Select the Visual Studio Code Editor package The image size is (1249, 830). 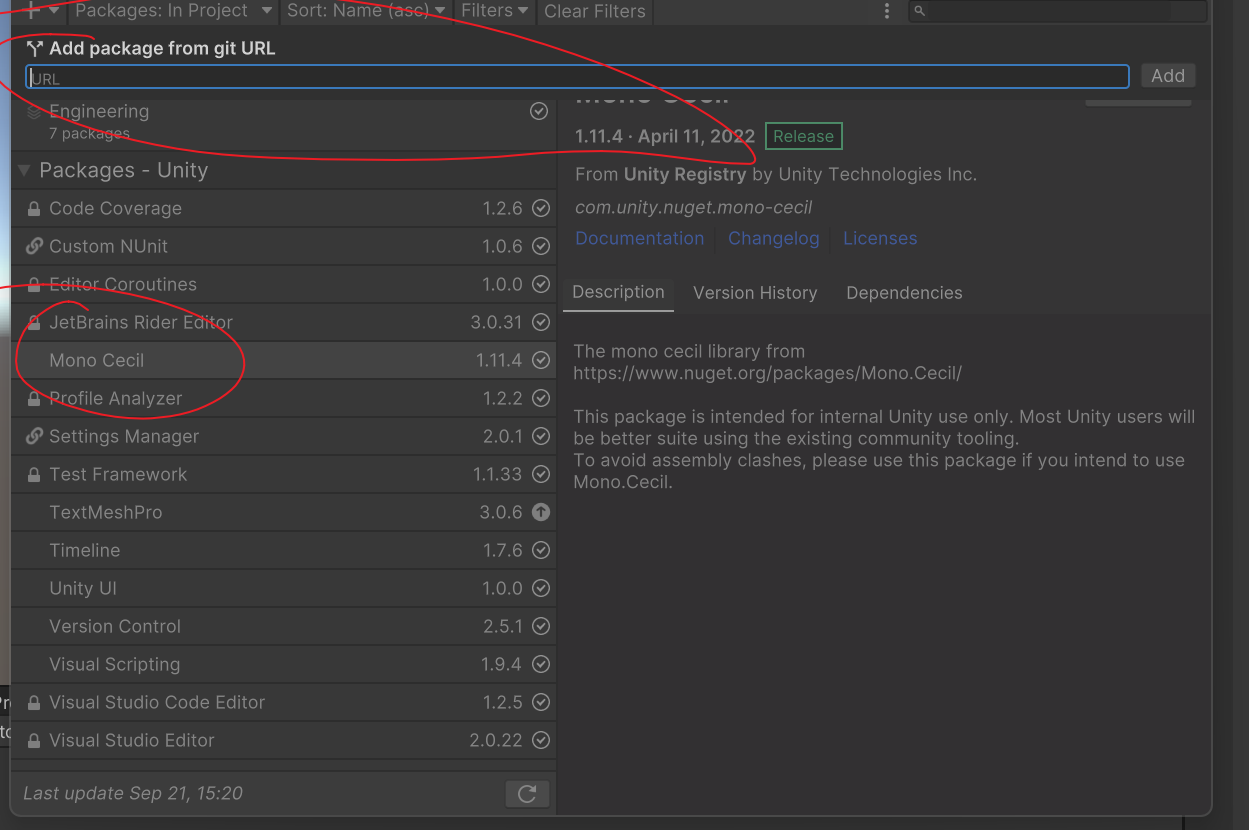coord(284,703)
